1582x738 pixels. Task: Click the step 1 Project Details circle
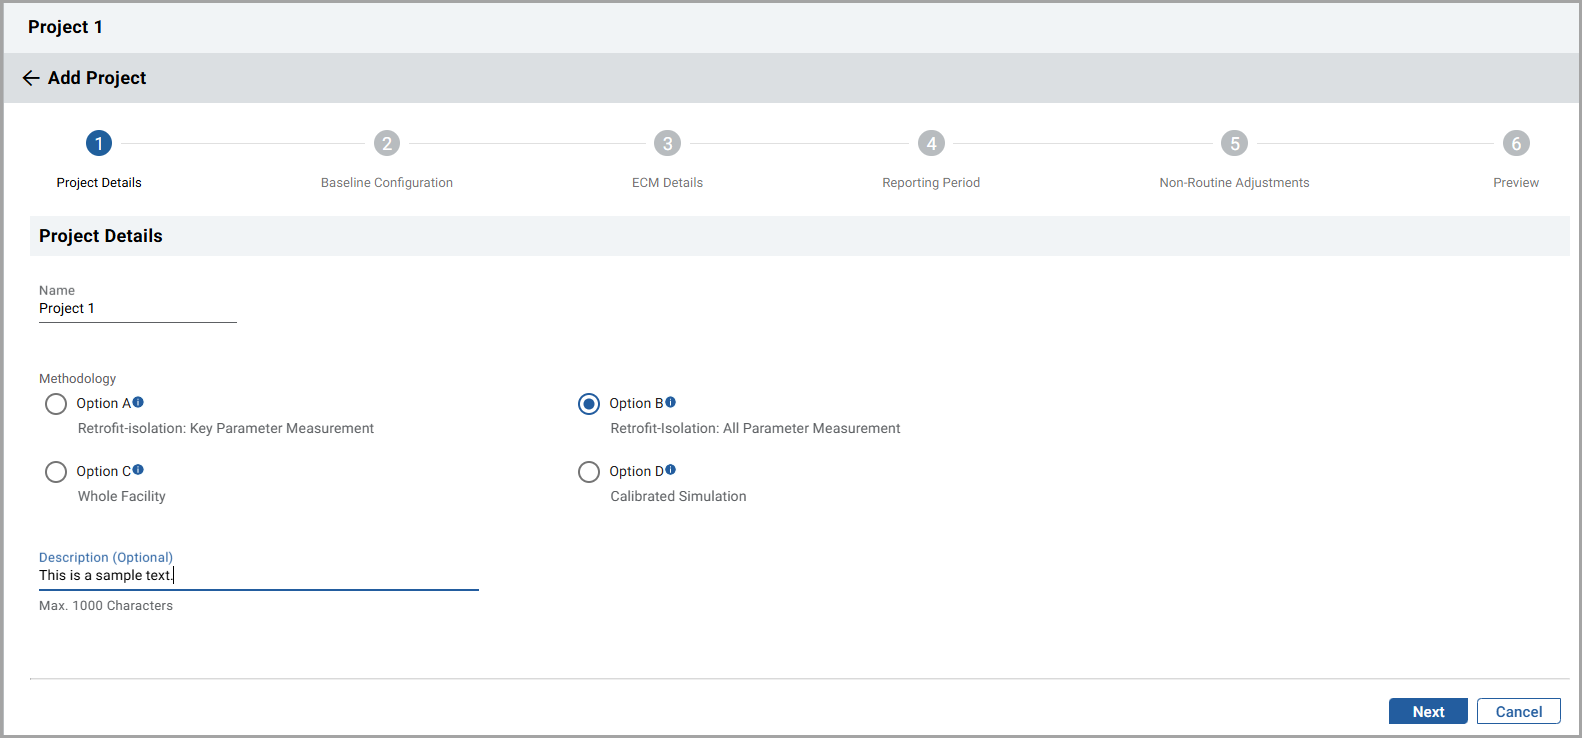tap(99, 144)
